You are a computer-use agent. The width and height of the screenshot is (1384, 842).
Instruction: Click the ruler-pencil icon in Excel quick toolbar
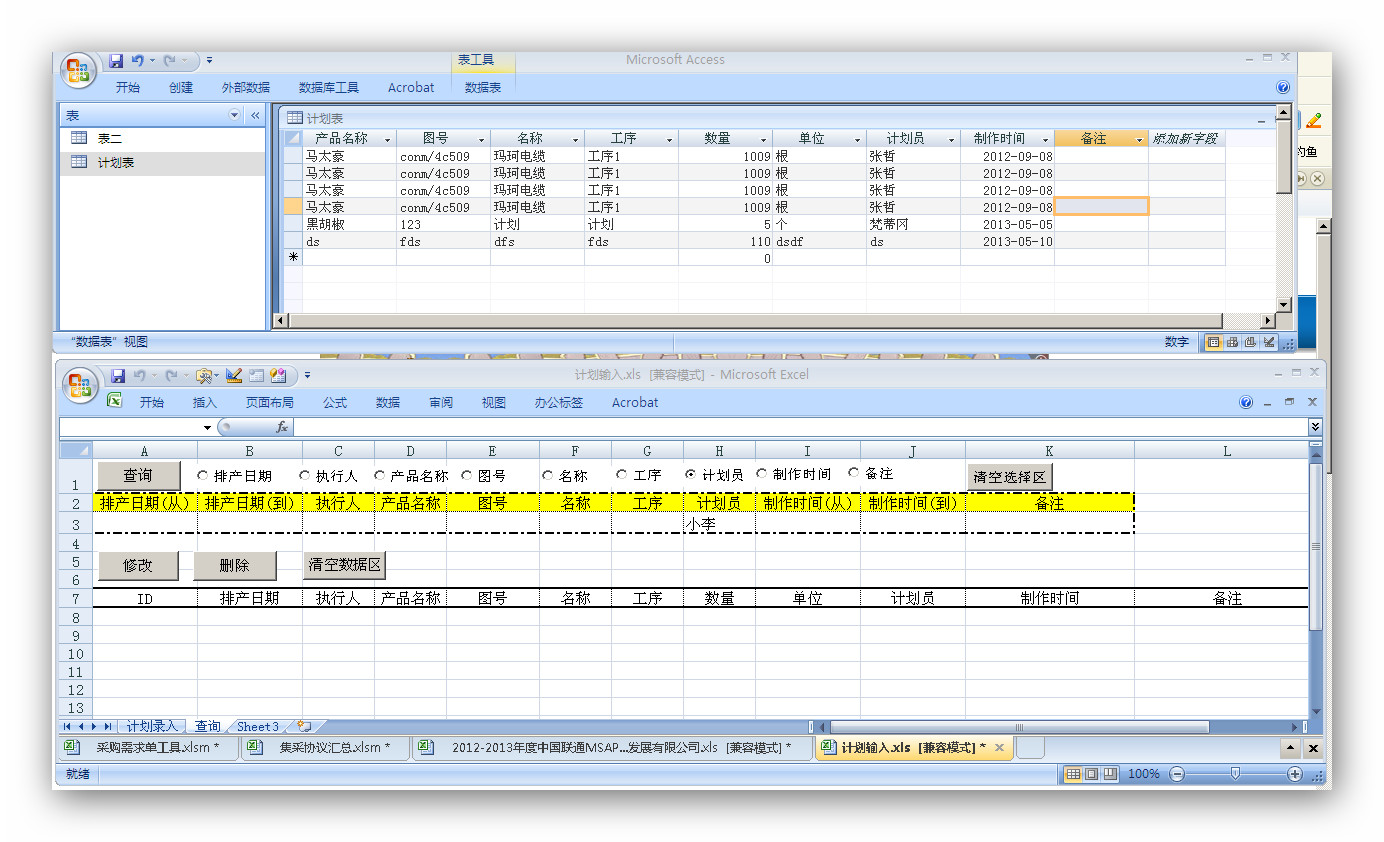click(234, 376)
